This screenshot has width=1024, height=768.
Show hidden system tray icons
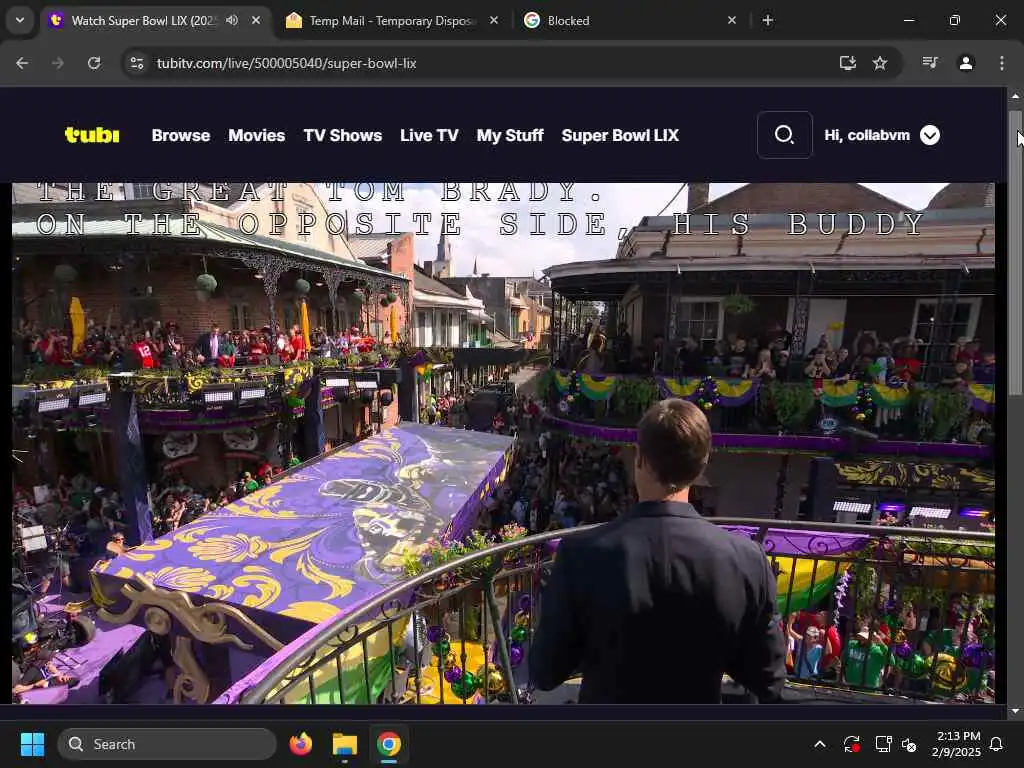coord(820,744)
